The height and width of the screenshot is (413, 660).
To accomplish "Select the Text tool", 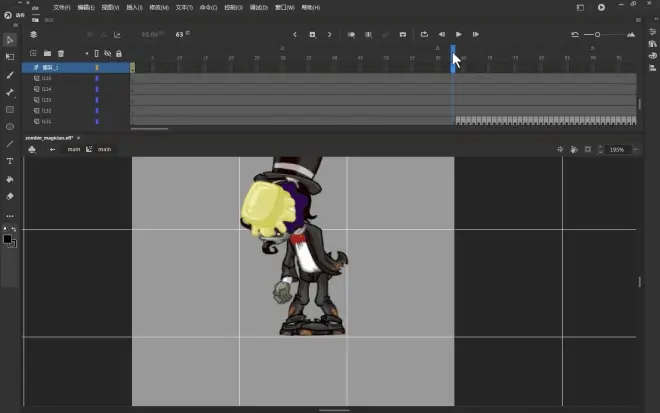I will coord(10,161).
